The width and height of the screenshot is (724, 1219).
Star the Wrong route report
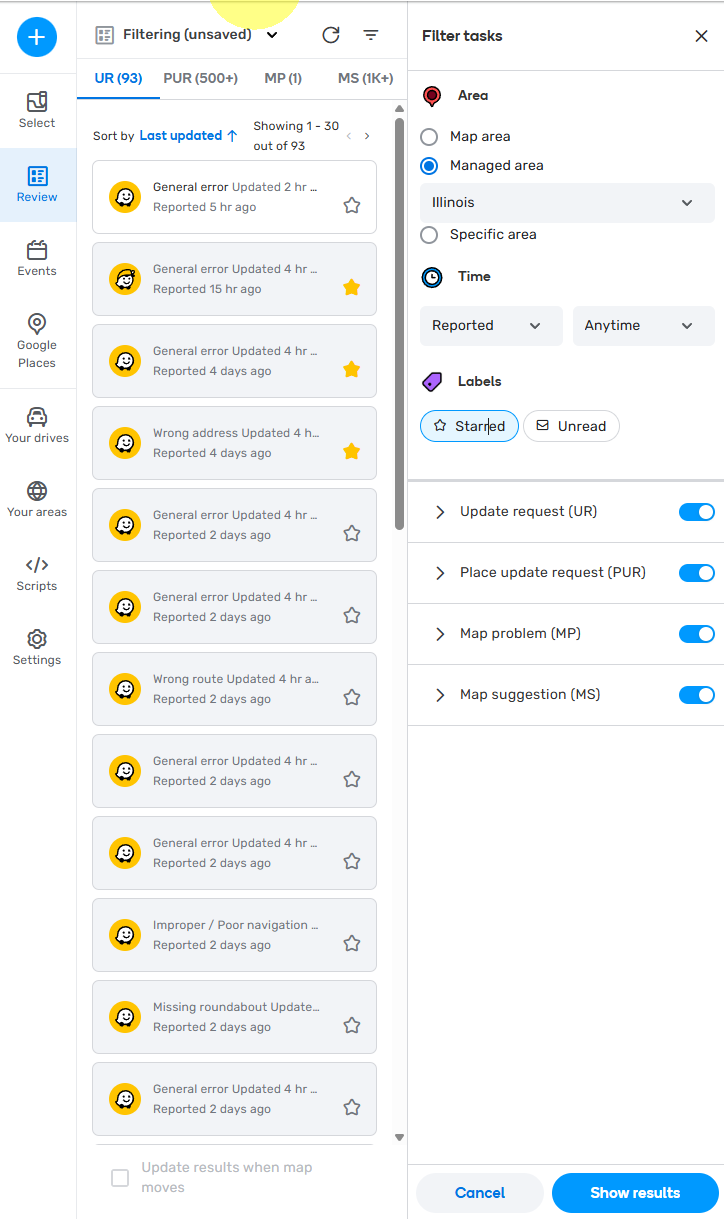[x=352, y=697]
